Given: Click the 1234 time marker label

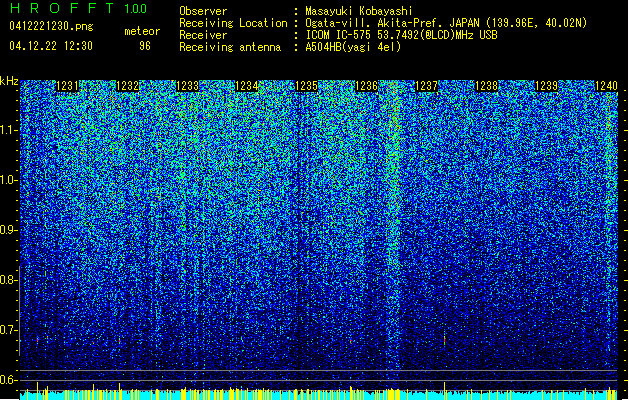Looking at the screenshot, I should [x=246, y=86].
